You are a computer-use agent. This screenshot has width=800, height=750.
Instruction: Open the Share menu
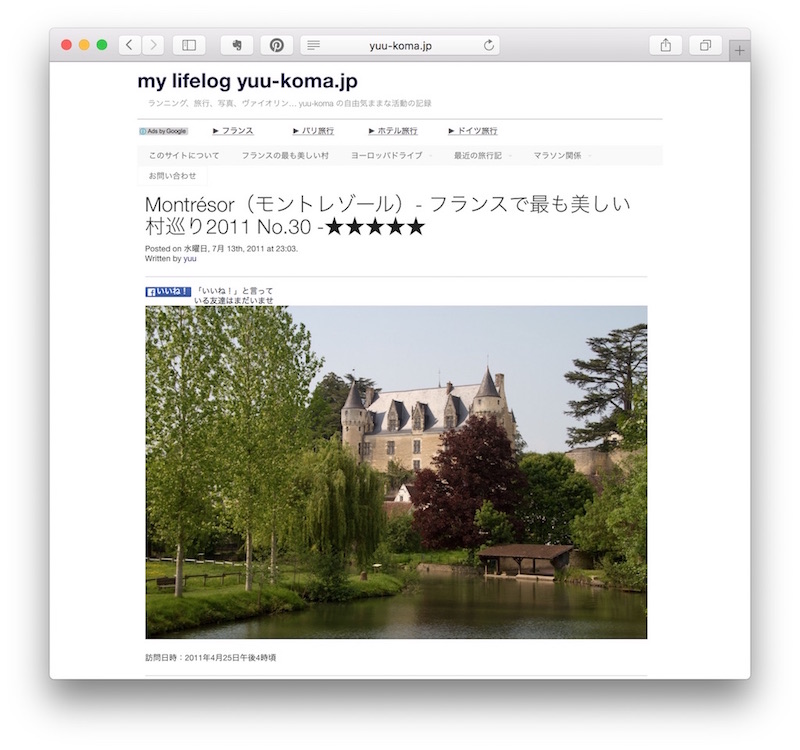[665, 45]
